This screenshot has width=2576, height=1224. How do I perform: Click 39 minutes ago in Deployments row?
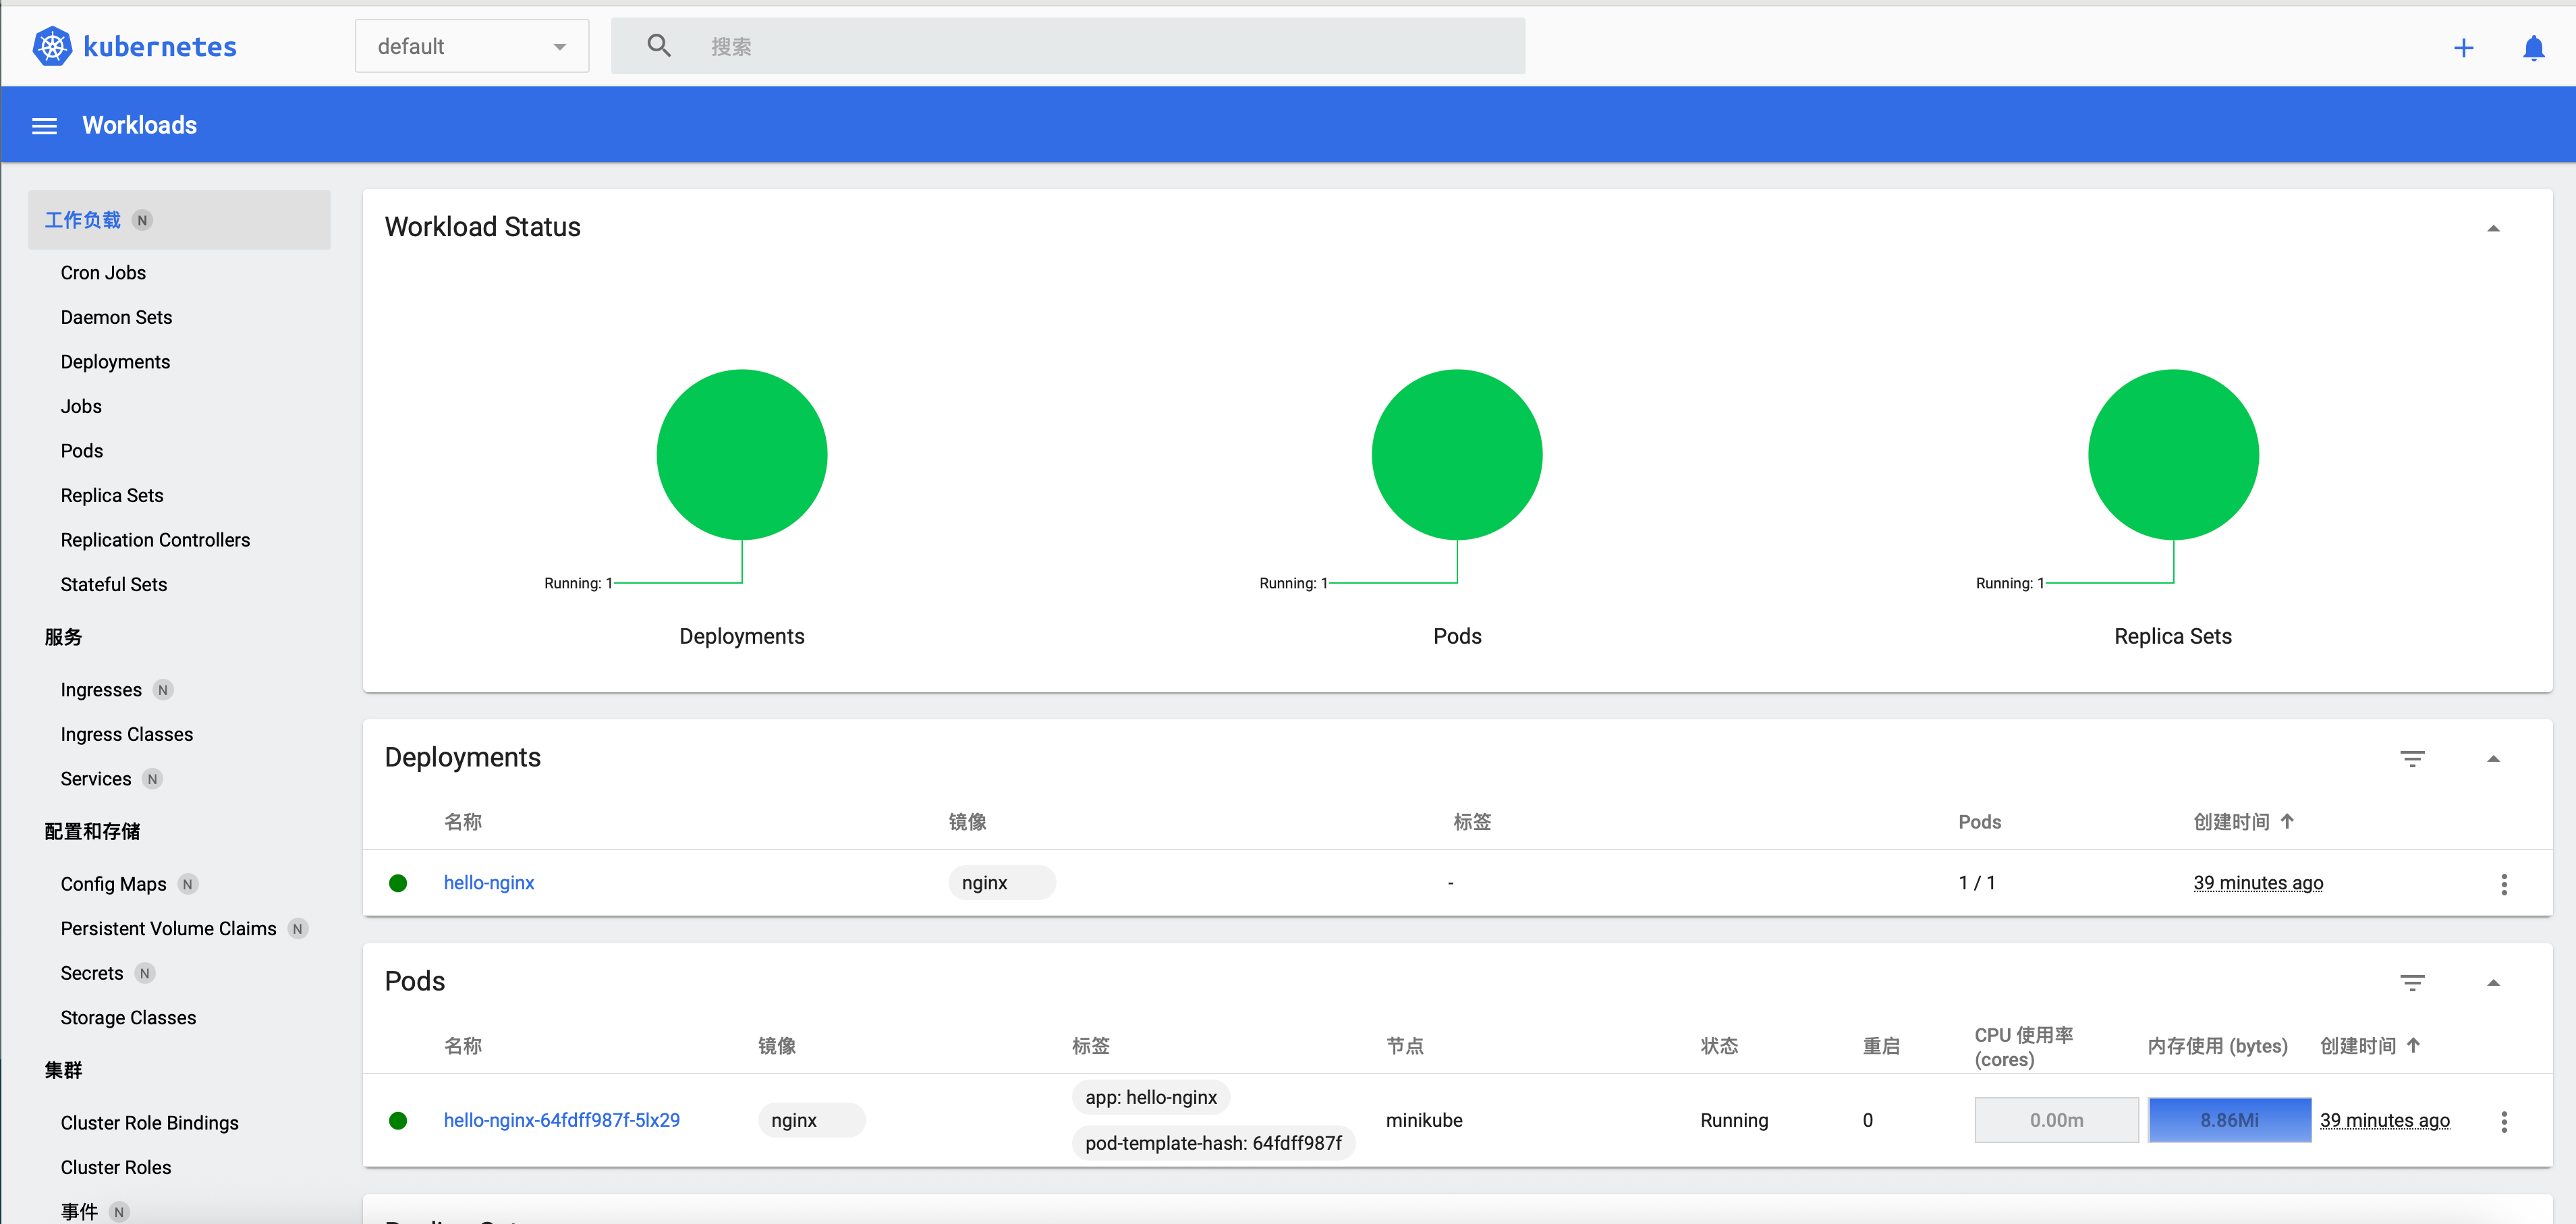2258,883
